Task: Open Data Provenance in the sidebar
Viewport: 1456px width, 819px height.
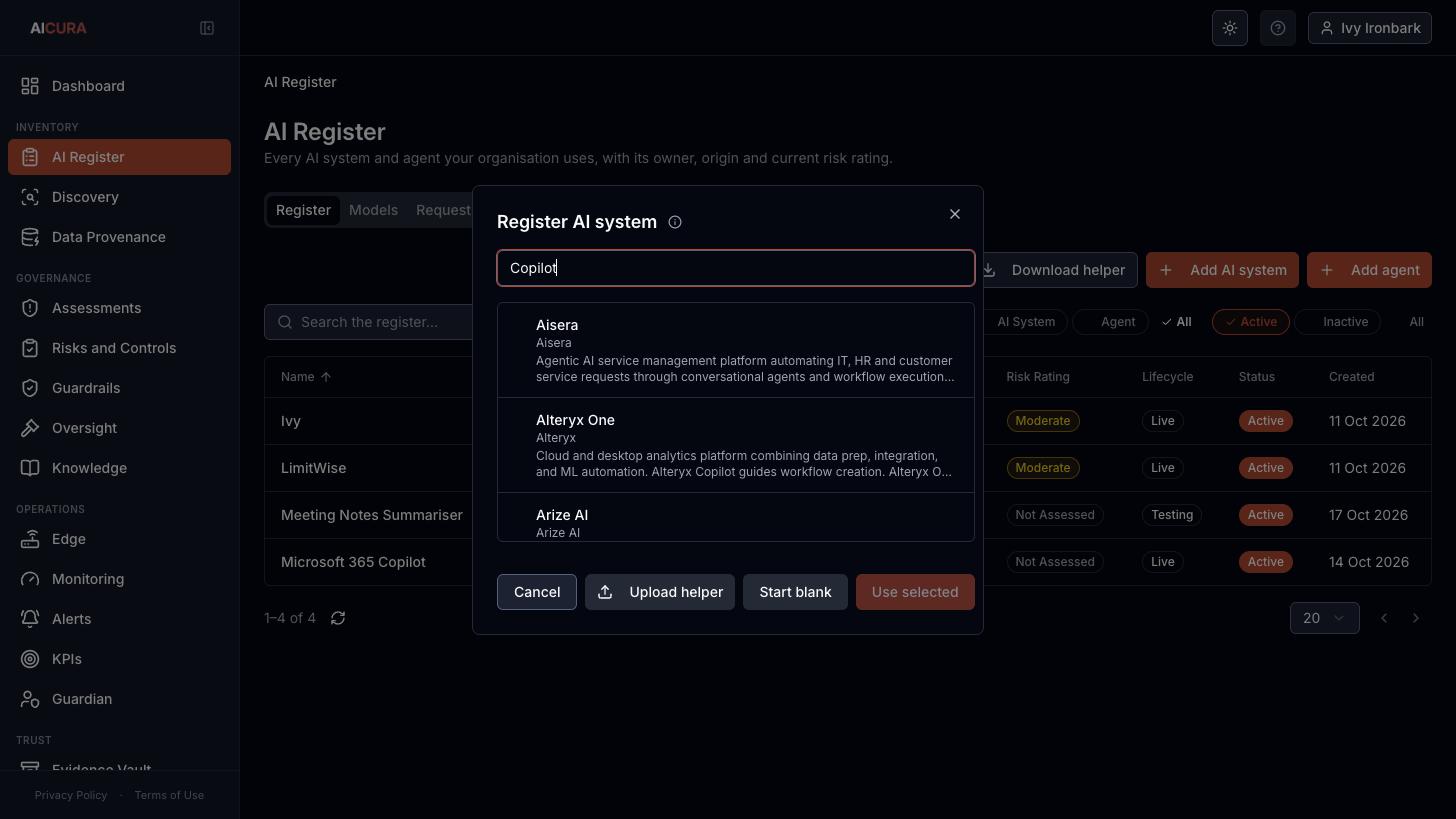Action: point(119,237)
